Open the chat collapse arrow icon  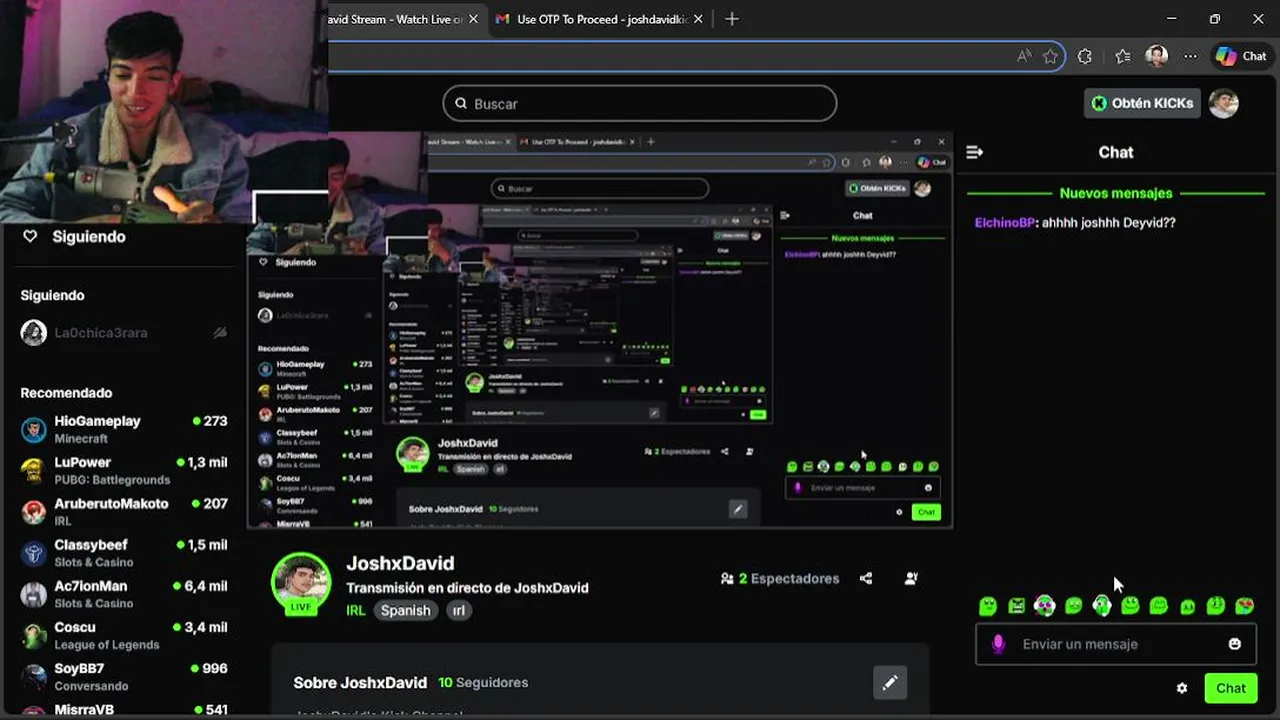coord(975,152)
